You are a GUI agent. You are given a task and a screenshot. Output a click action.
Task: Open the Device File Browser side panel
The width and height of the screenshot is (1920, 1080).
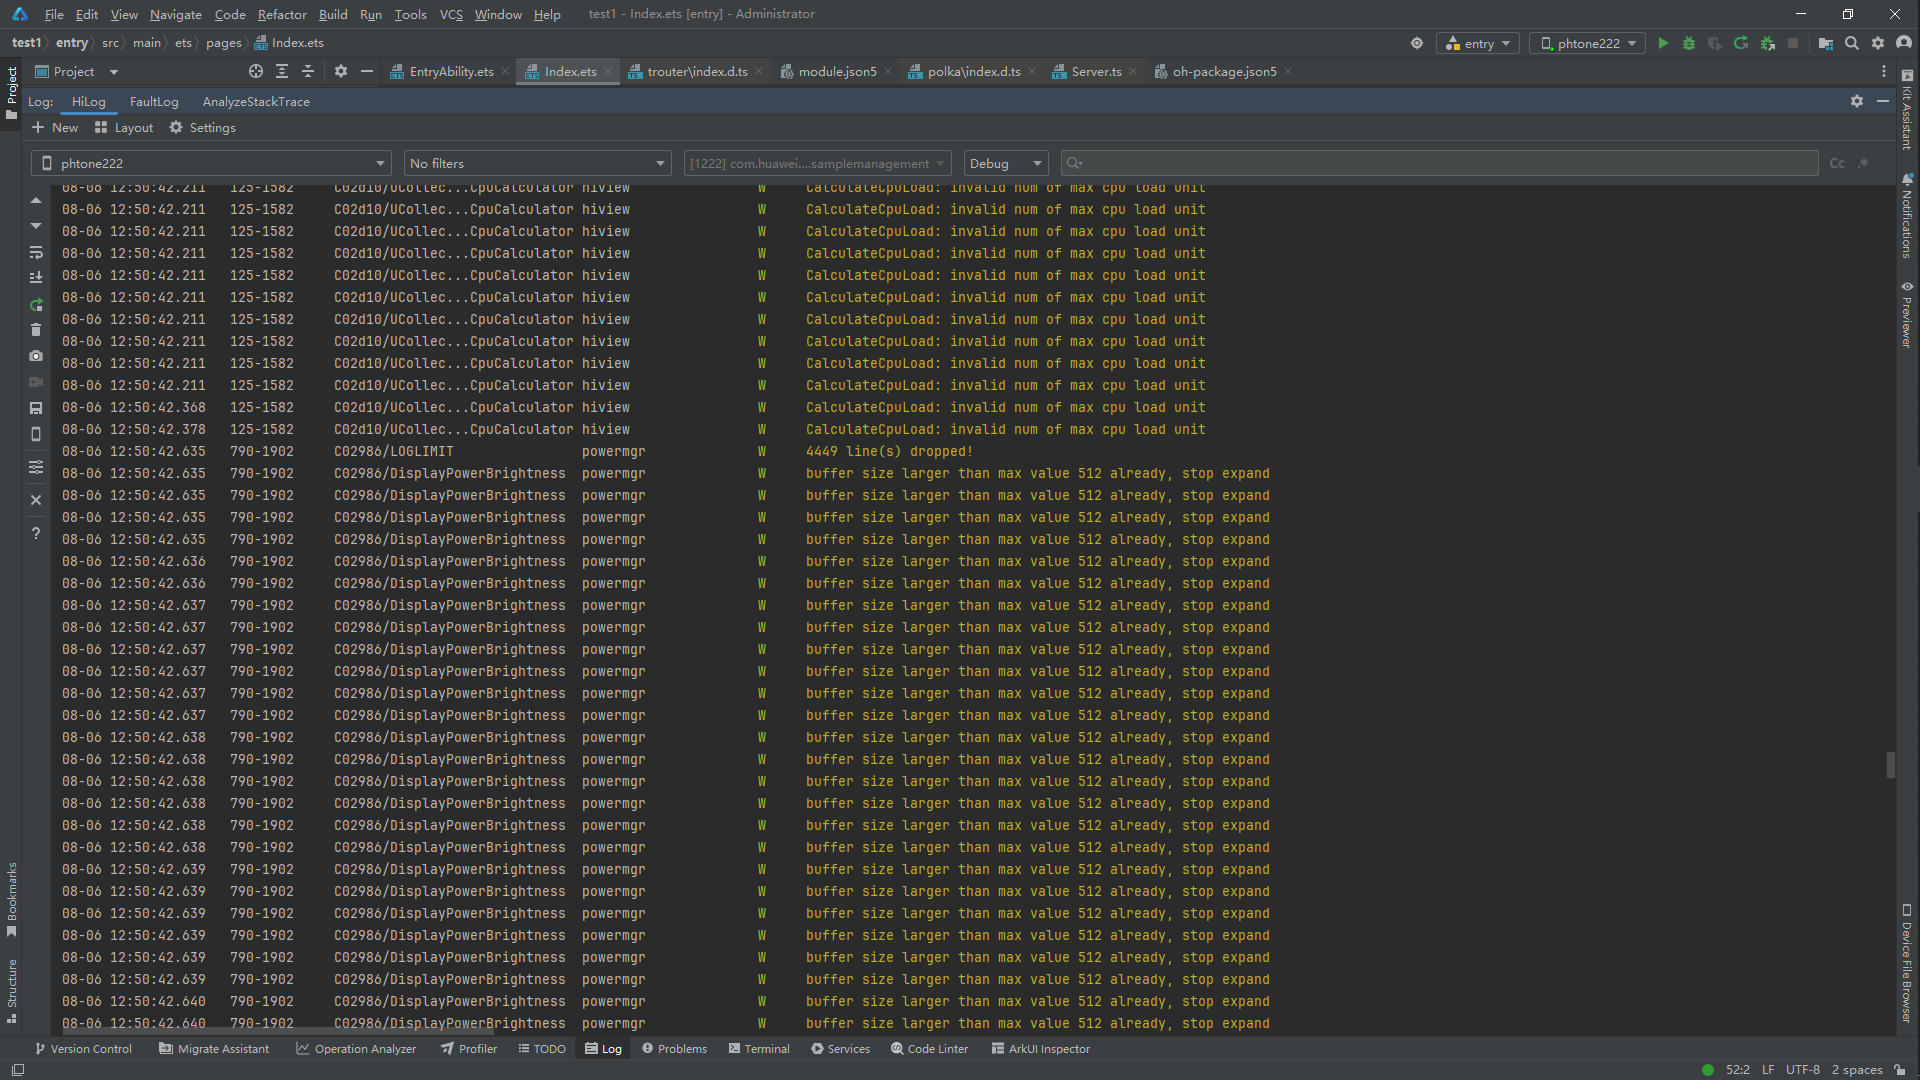pos(1907,964)
